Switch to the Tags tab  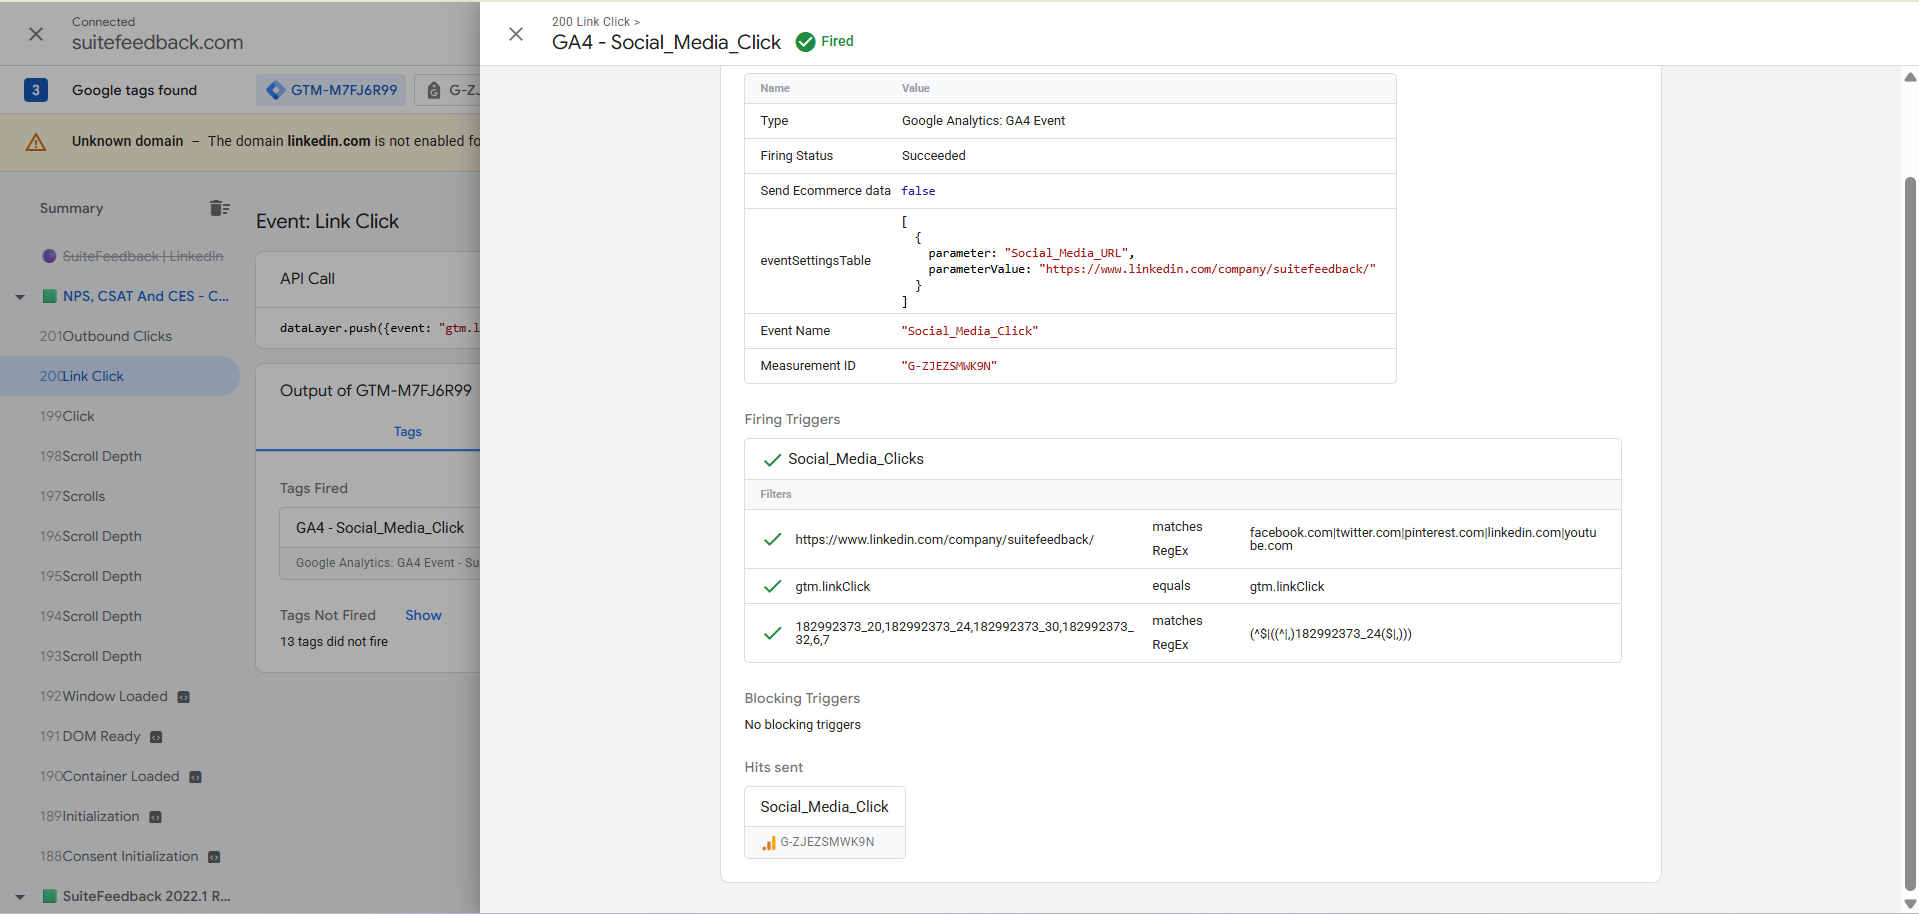click(x=407, y=432)
